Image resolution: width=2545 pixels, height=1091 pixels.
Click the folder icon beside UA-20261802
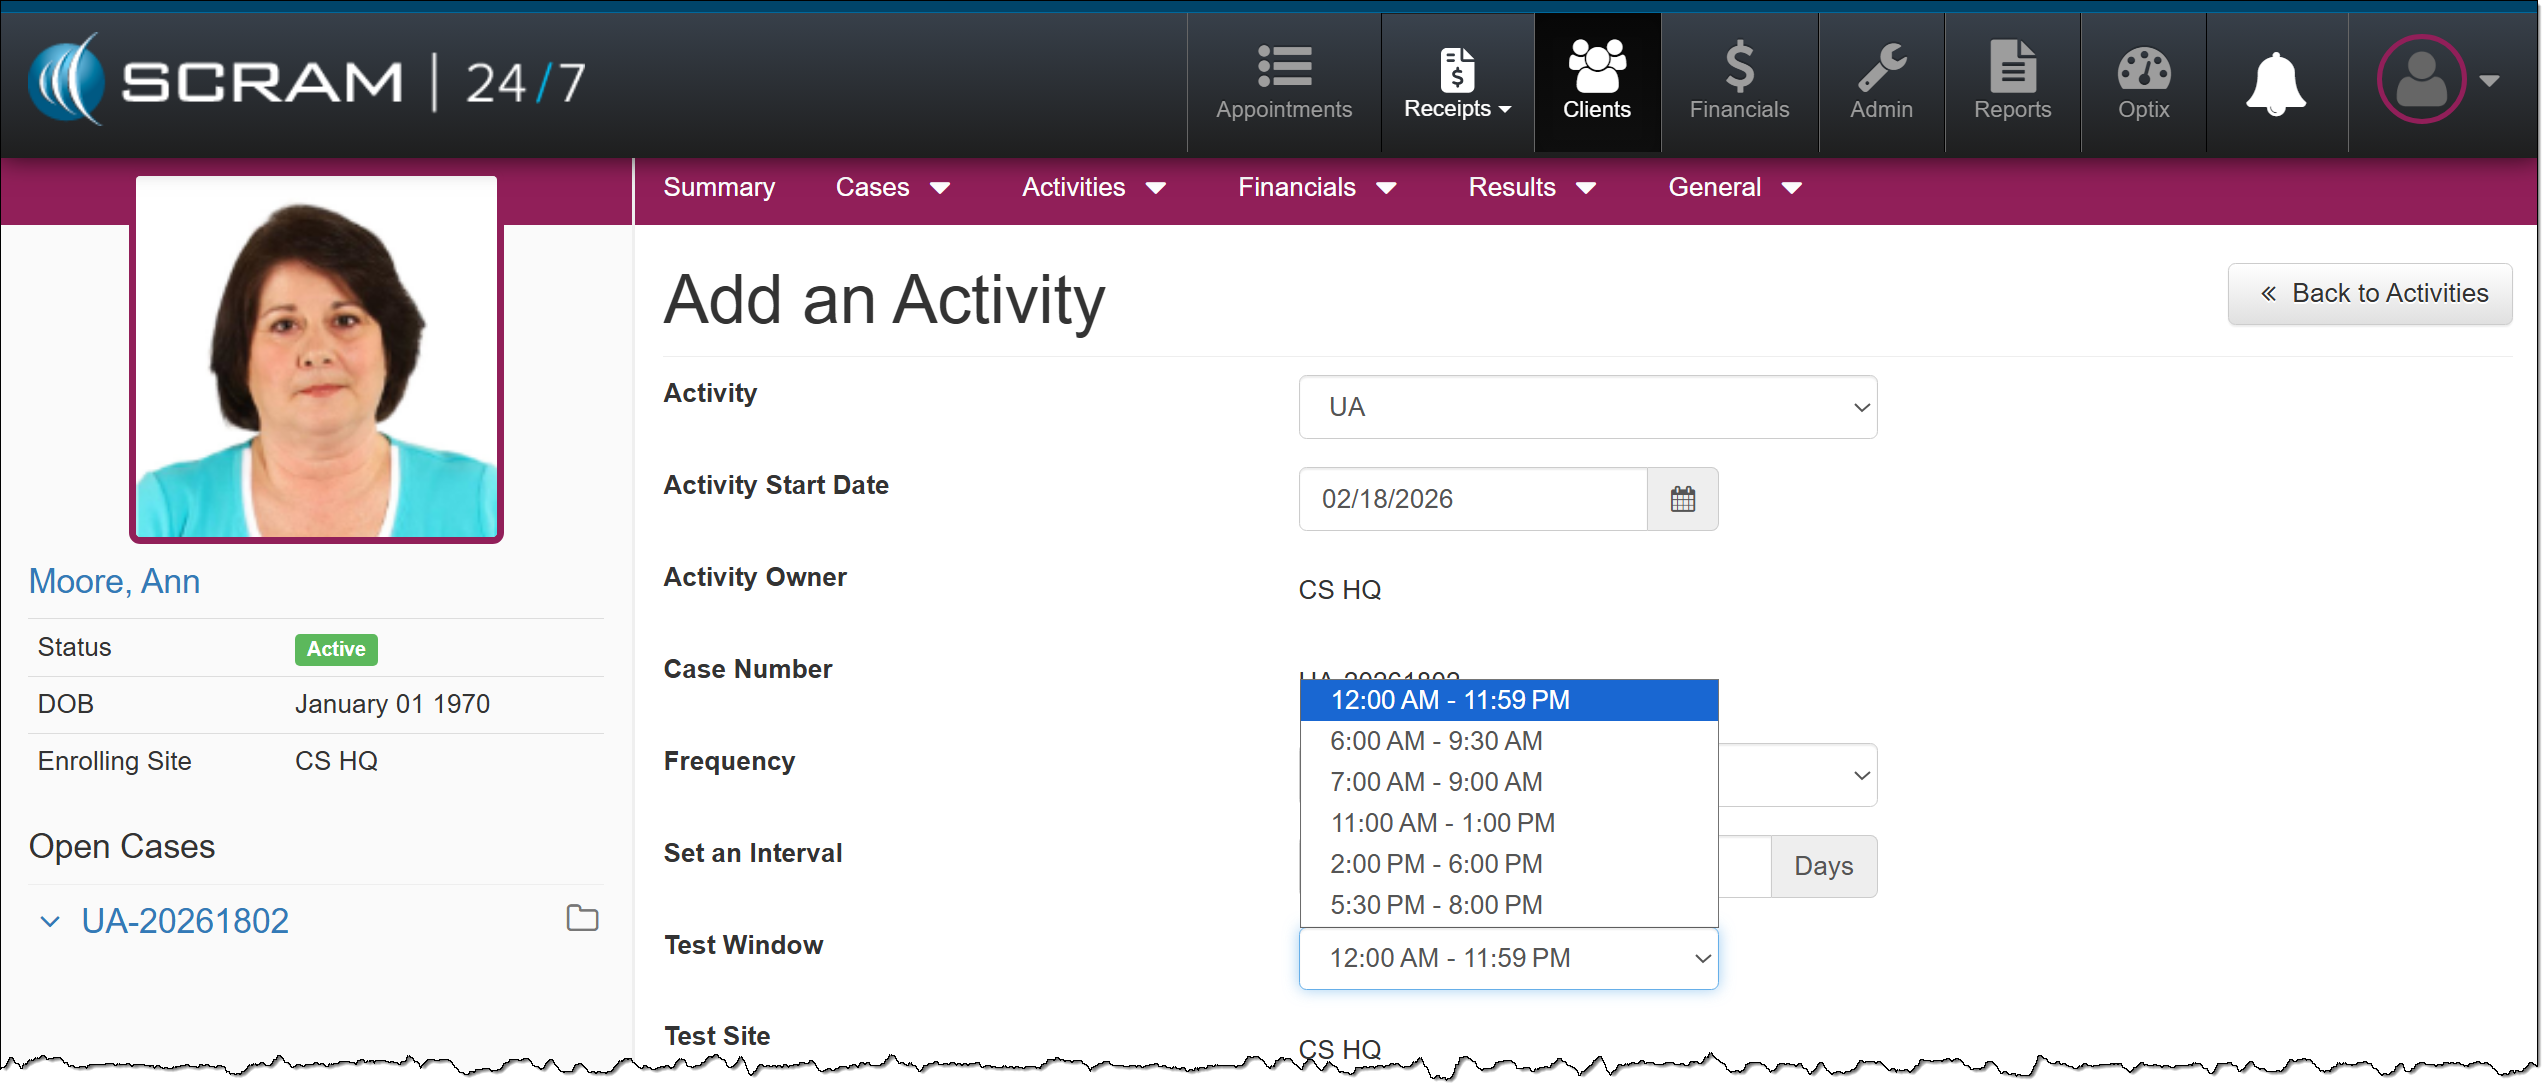pyautogui.click(x=582, y=918)
